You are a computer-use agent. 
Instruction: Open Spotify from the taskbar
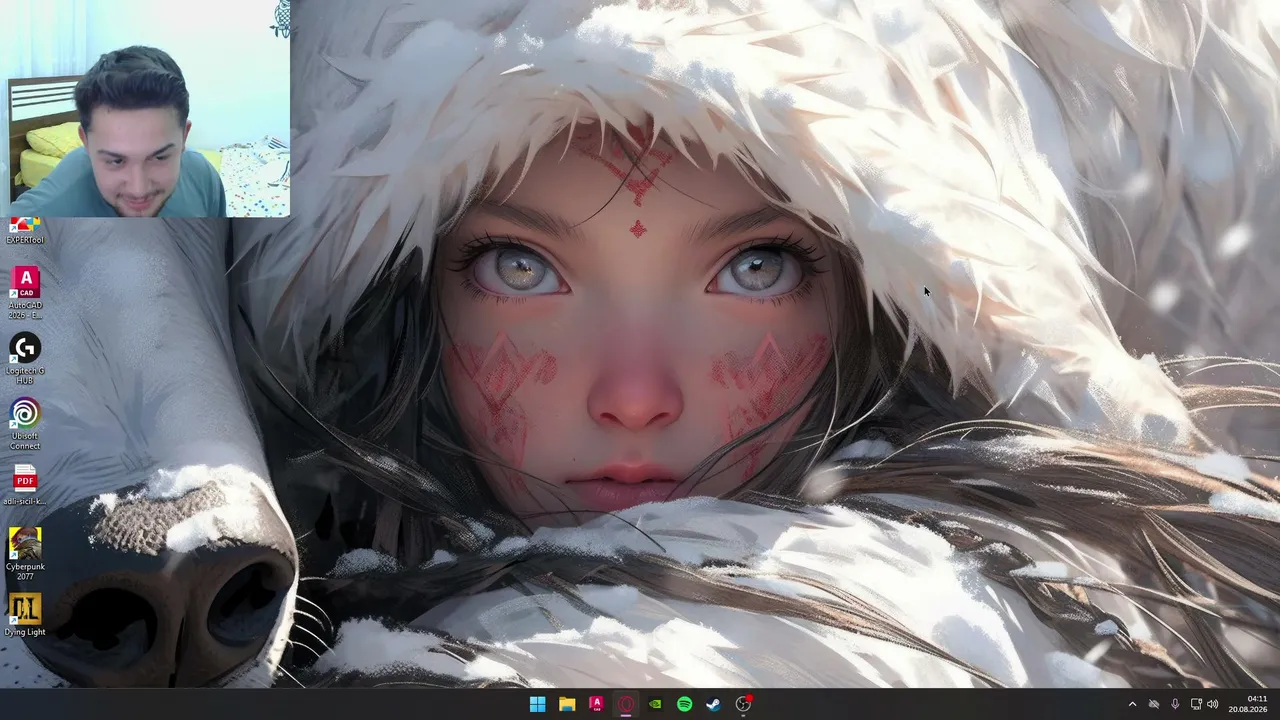click(684, 704)
